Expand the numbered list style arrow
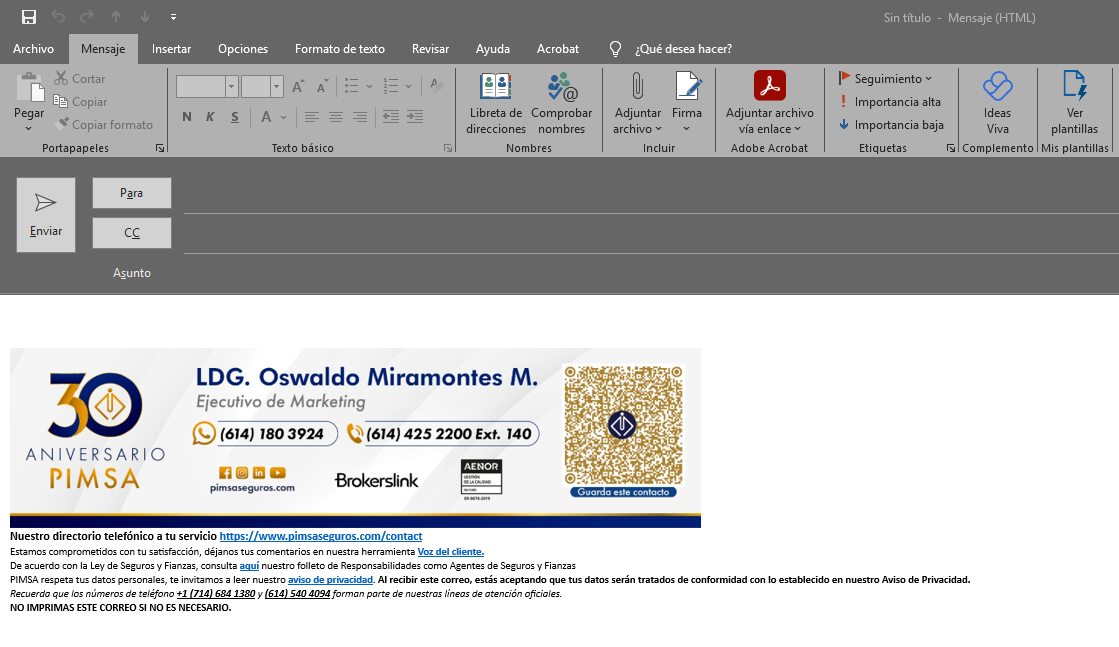Viewport: 1119px width, 647px height. click(408, 86)
